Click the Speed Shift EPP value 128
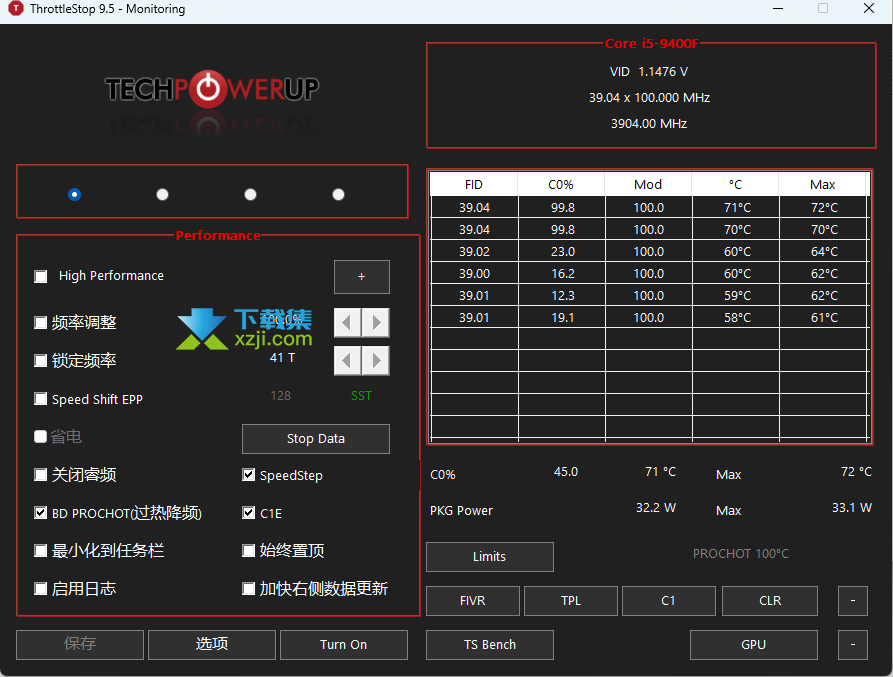The width and height of the screenshot is (893, 677). (x=280, y=396)
